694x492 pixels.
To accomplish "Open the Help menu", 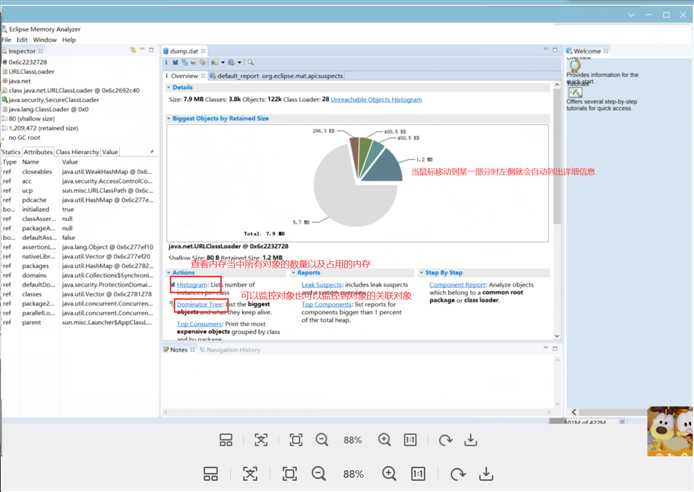I will tap(69, 40).
